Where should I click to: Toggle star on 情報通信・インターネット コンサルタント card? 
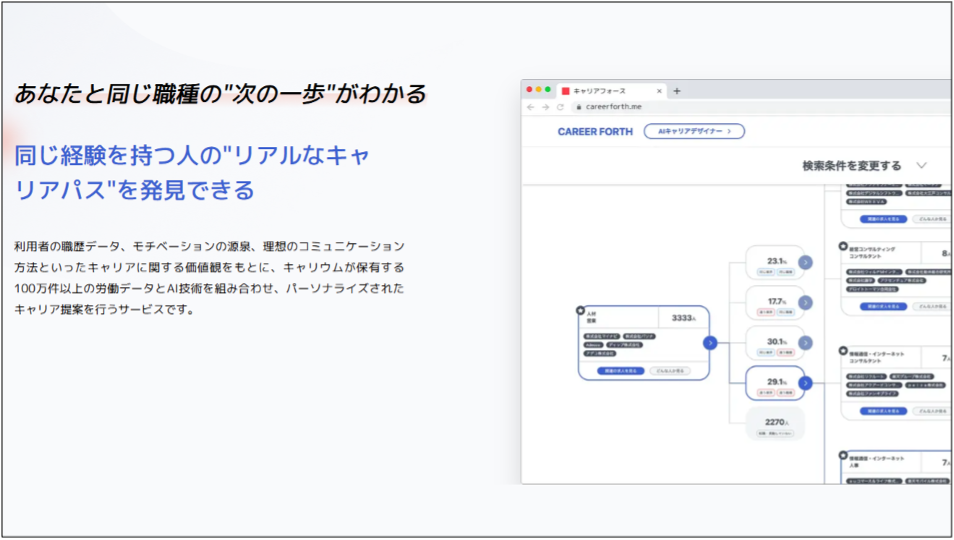pos(843,351)
